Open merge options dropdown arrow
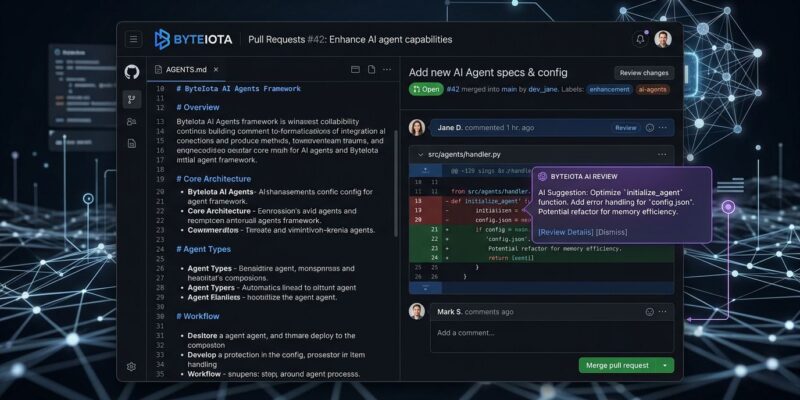 [x=665, y=365]
